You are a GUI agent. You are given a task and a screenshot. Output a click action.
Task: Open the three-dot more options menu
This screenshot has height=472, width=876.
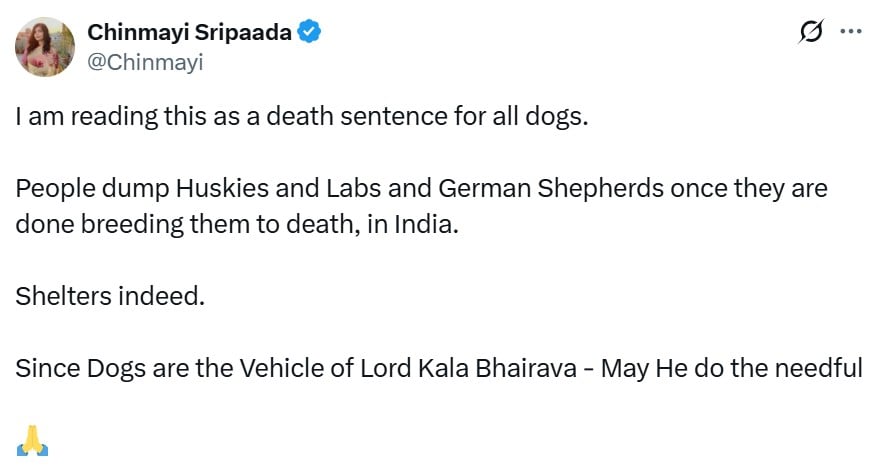(851, 31)
